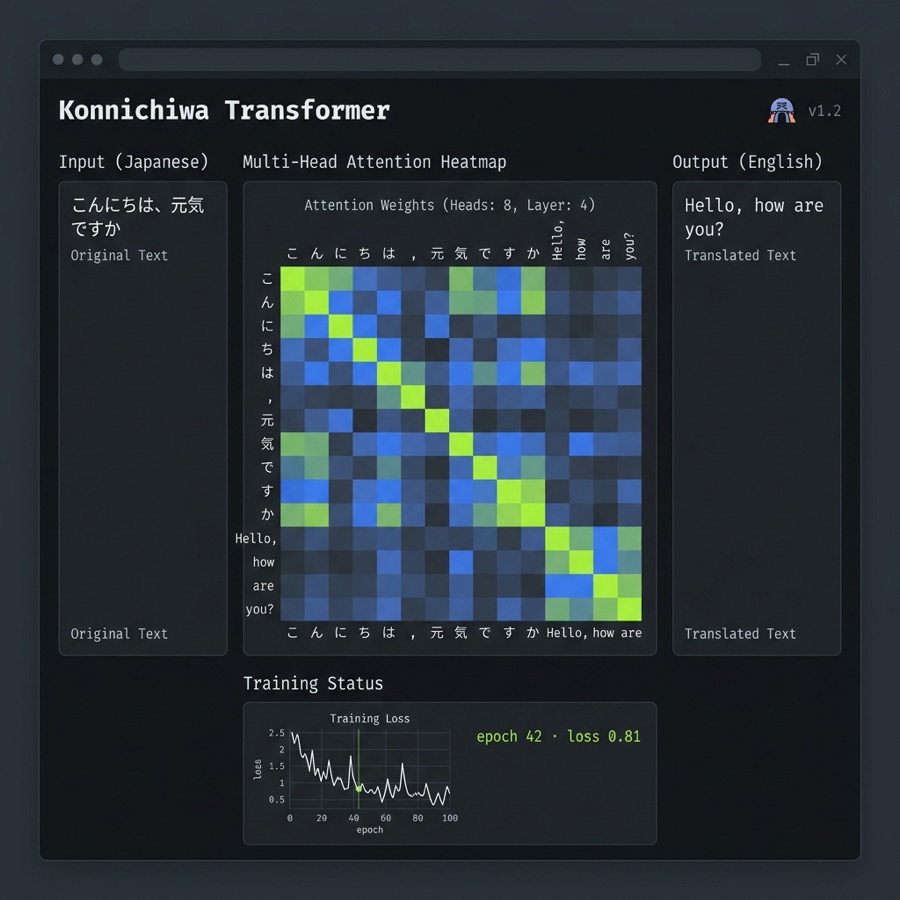Click the "epoch 42 · loss 0.81" status readout
This screenshot has height=900, width=900.
(558, 736)
